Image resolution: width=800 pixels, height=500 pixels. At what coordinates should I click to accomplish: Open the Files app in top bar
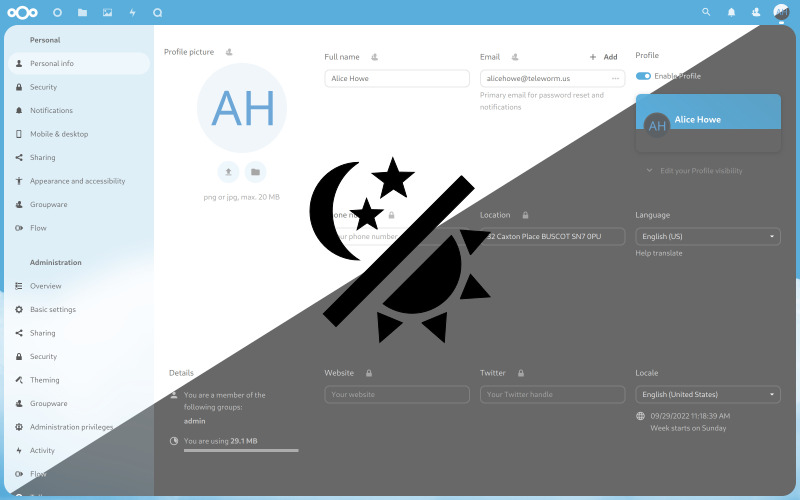(x=82, y=13)
